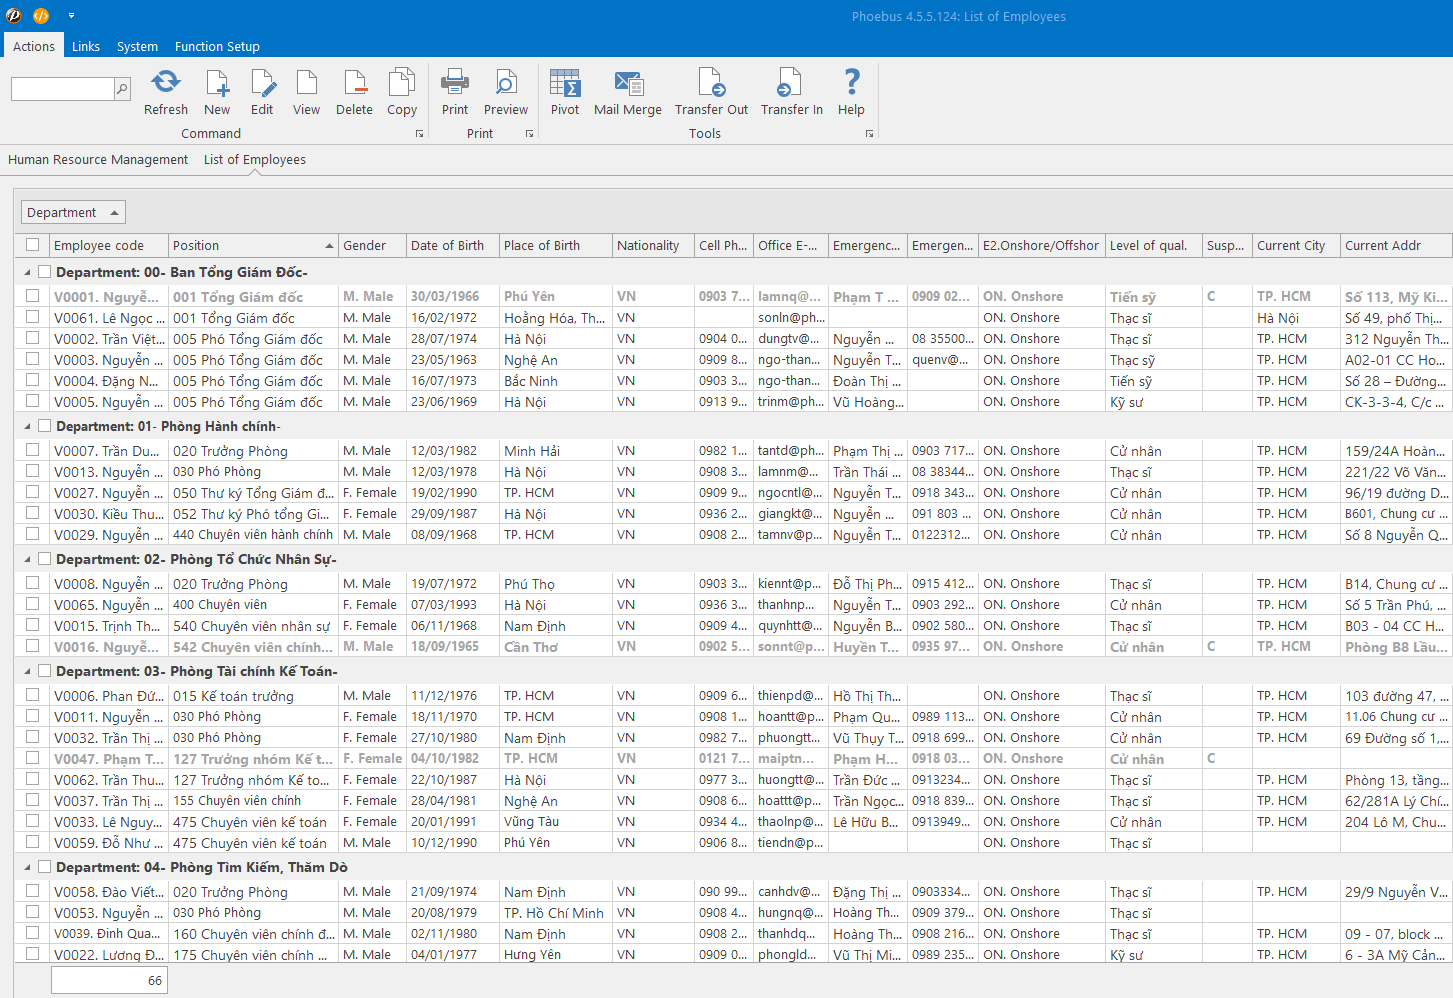Click the Print icon
Screen dimensions: 1453x998
coord(455,82)
